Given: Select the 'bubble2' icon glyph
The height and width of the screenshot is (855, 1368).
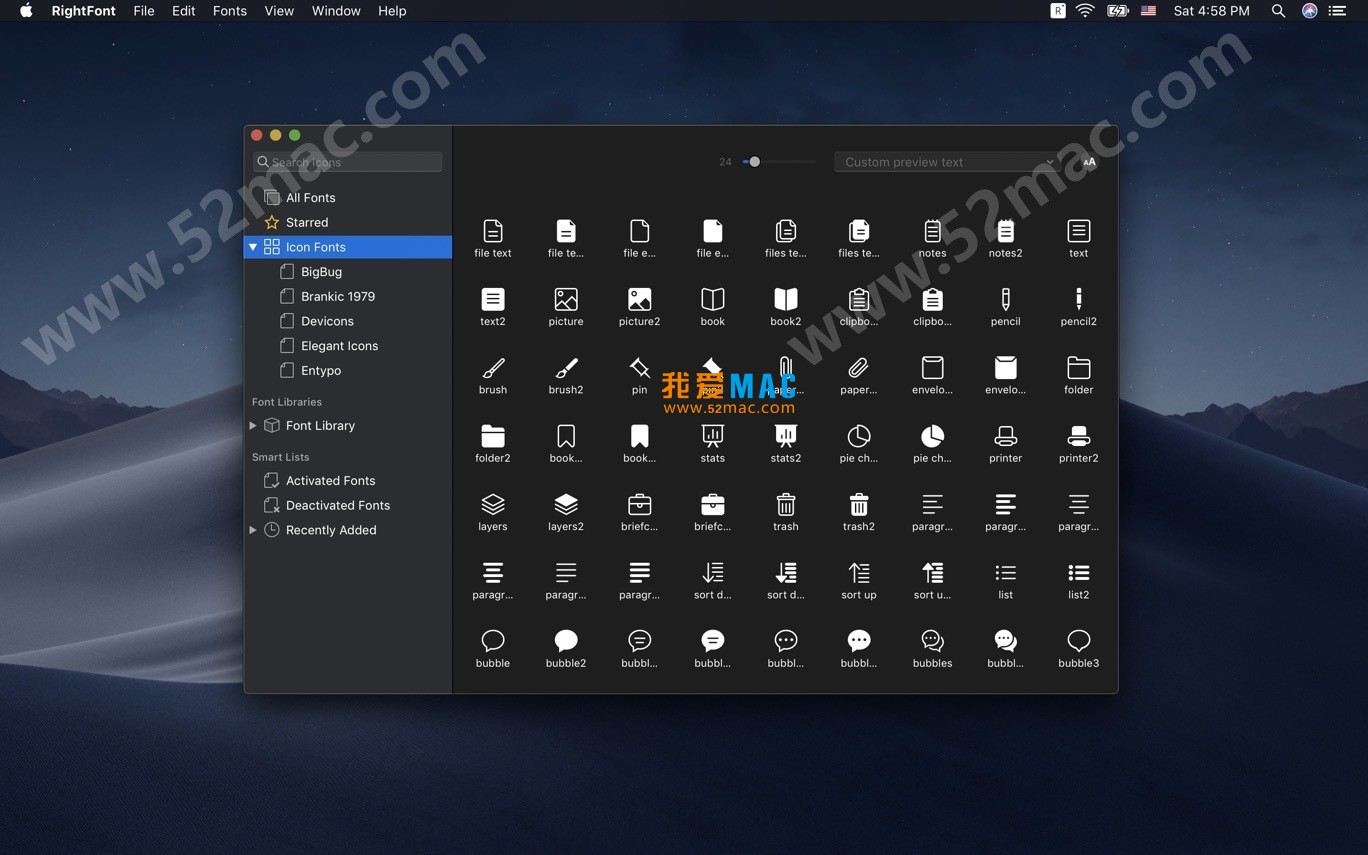Looking at the screenshot, I should (x=566, y=641).
